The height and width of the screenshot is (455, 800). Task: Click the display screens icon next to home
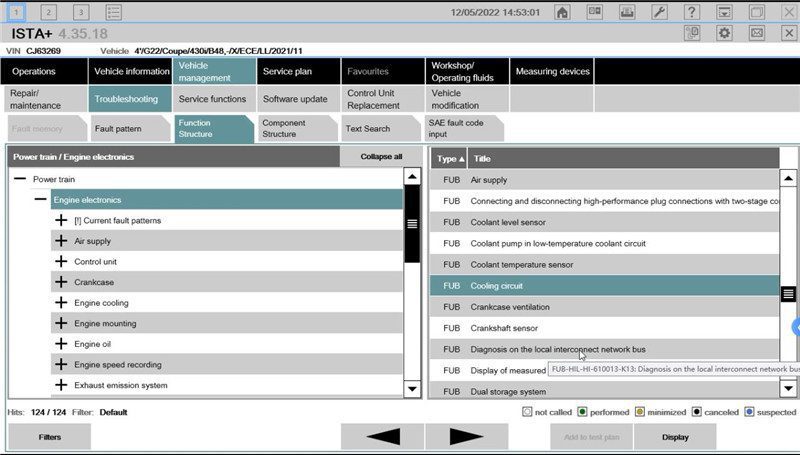(595, 12)
